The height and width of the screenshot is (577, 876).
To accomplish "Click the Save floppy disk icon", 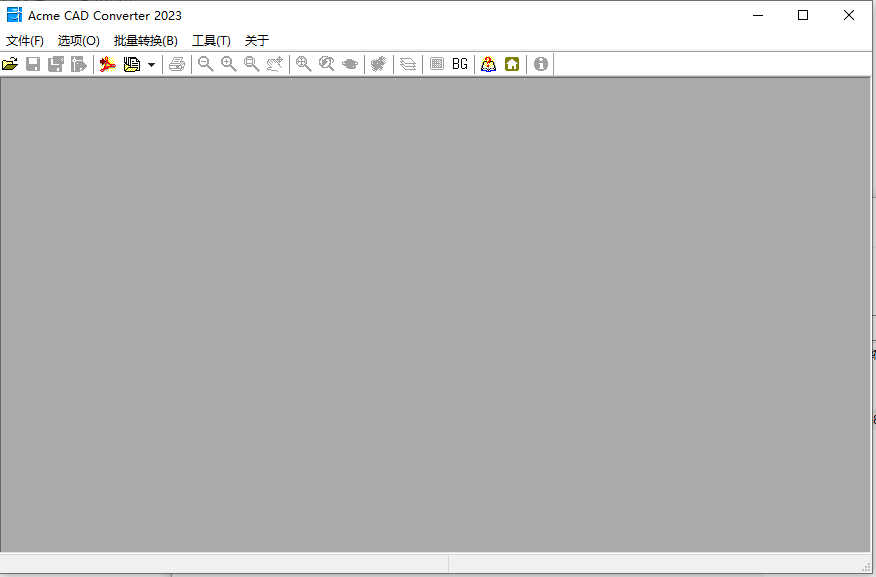I will pos(33,64).
